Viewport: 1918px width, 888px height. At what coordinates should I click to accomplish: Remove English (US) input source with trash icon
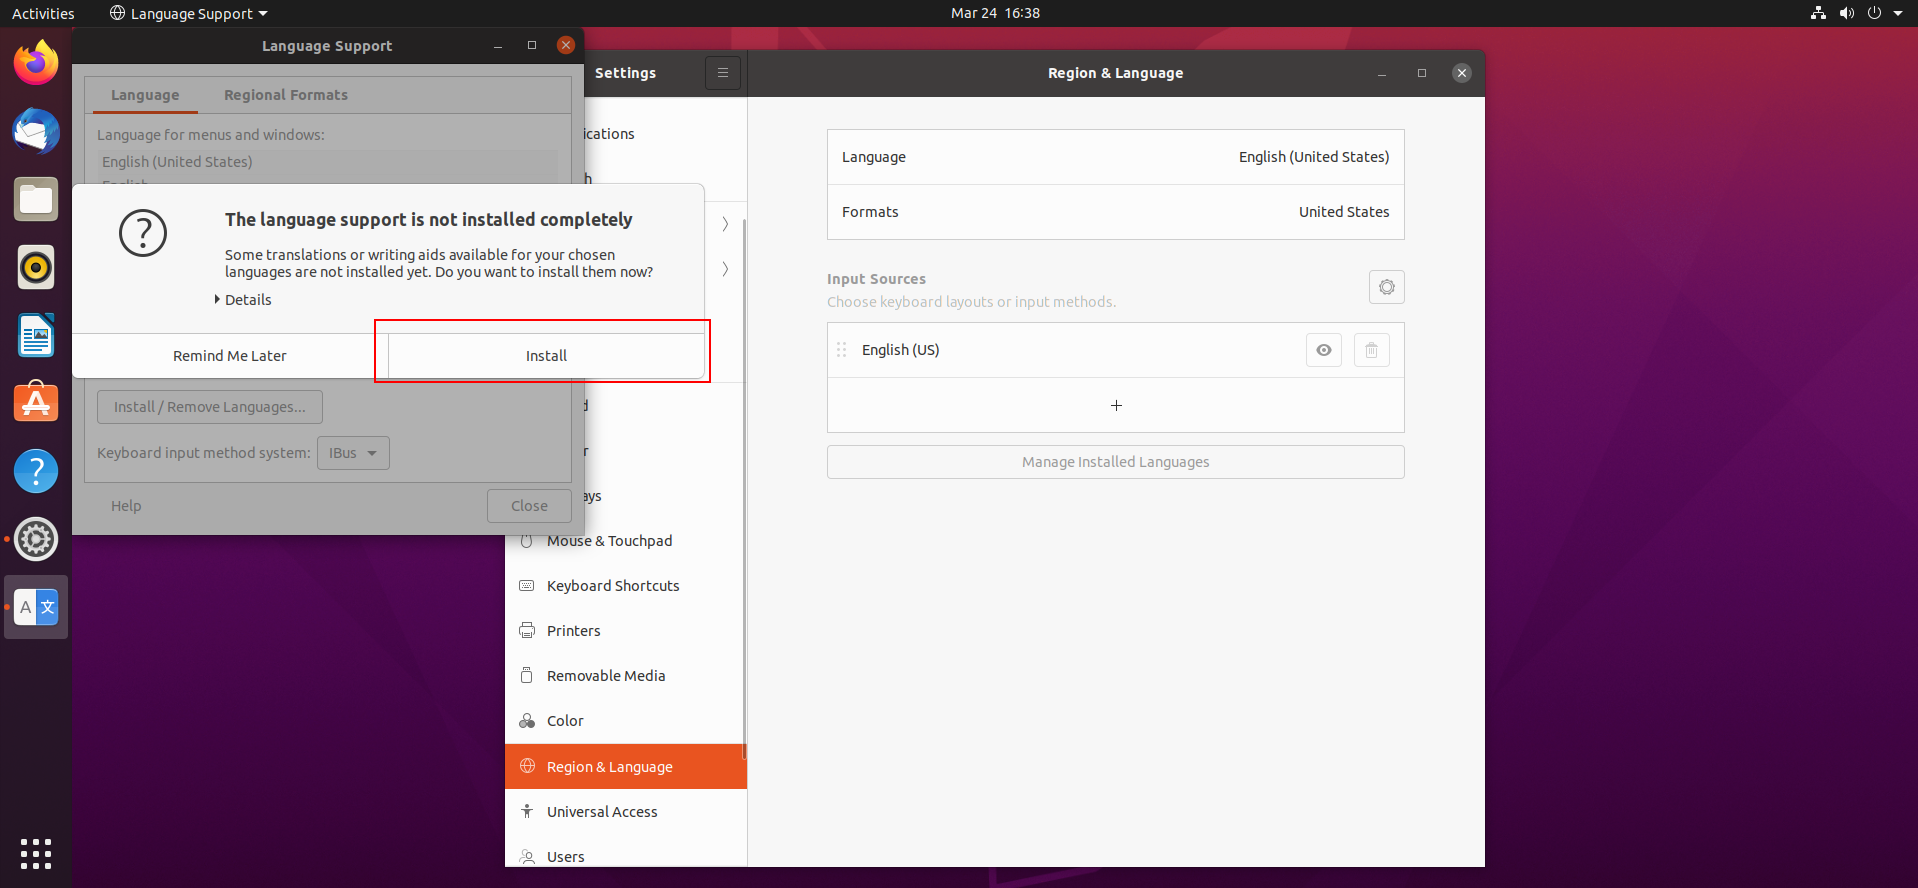tap(1372, 350)
